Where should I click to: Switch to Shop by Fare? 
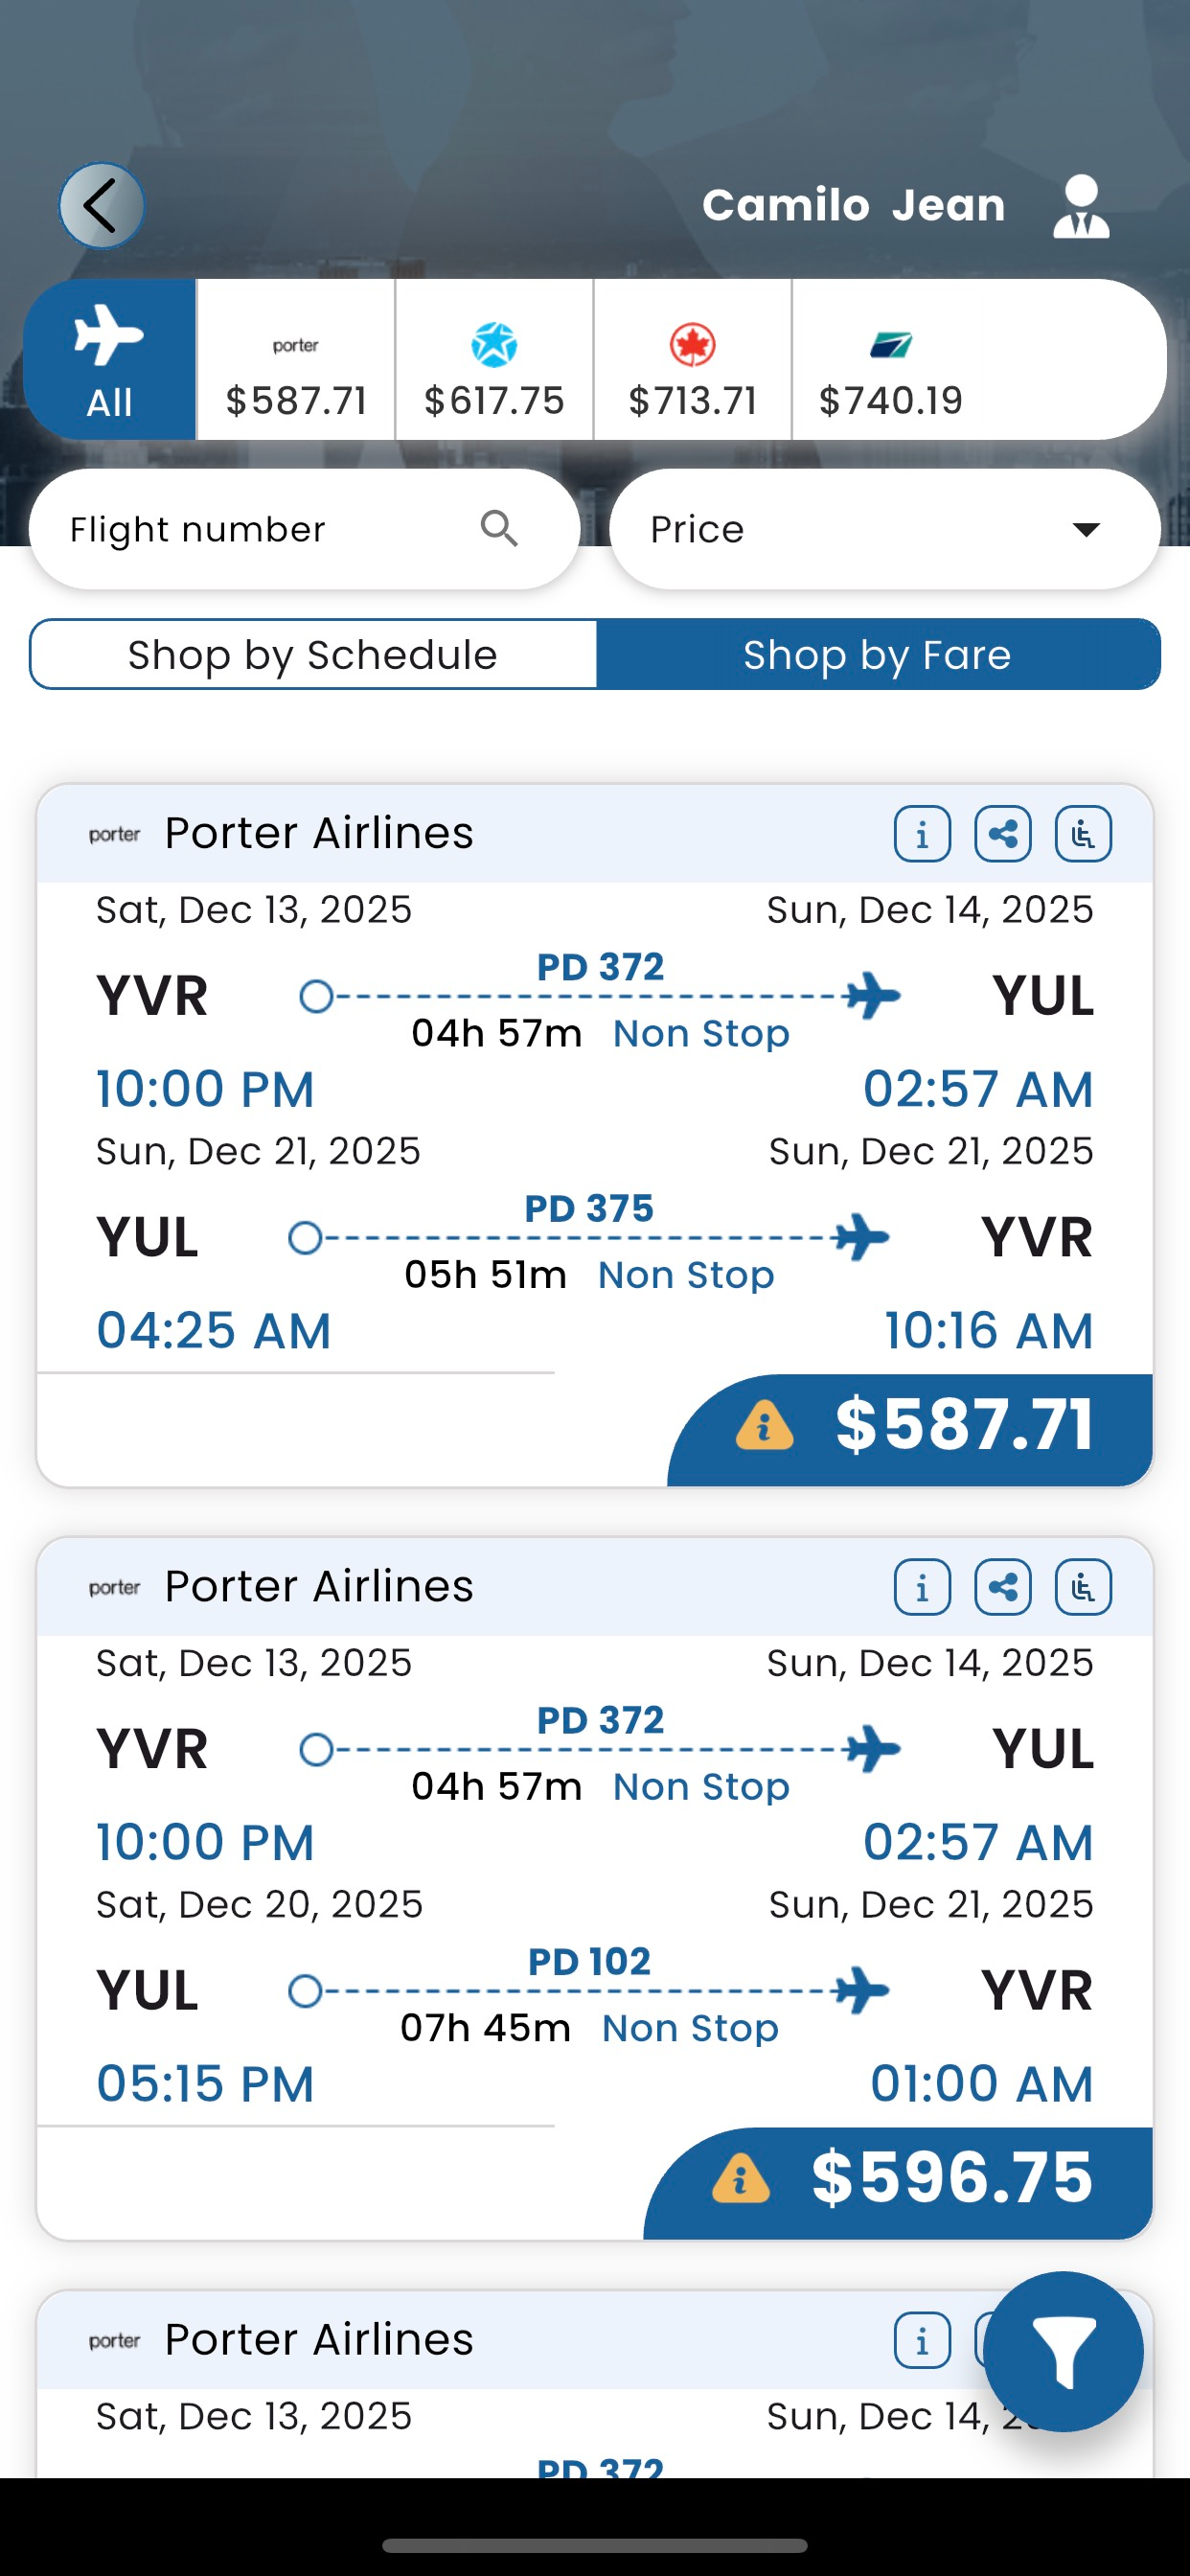point(877,655)
